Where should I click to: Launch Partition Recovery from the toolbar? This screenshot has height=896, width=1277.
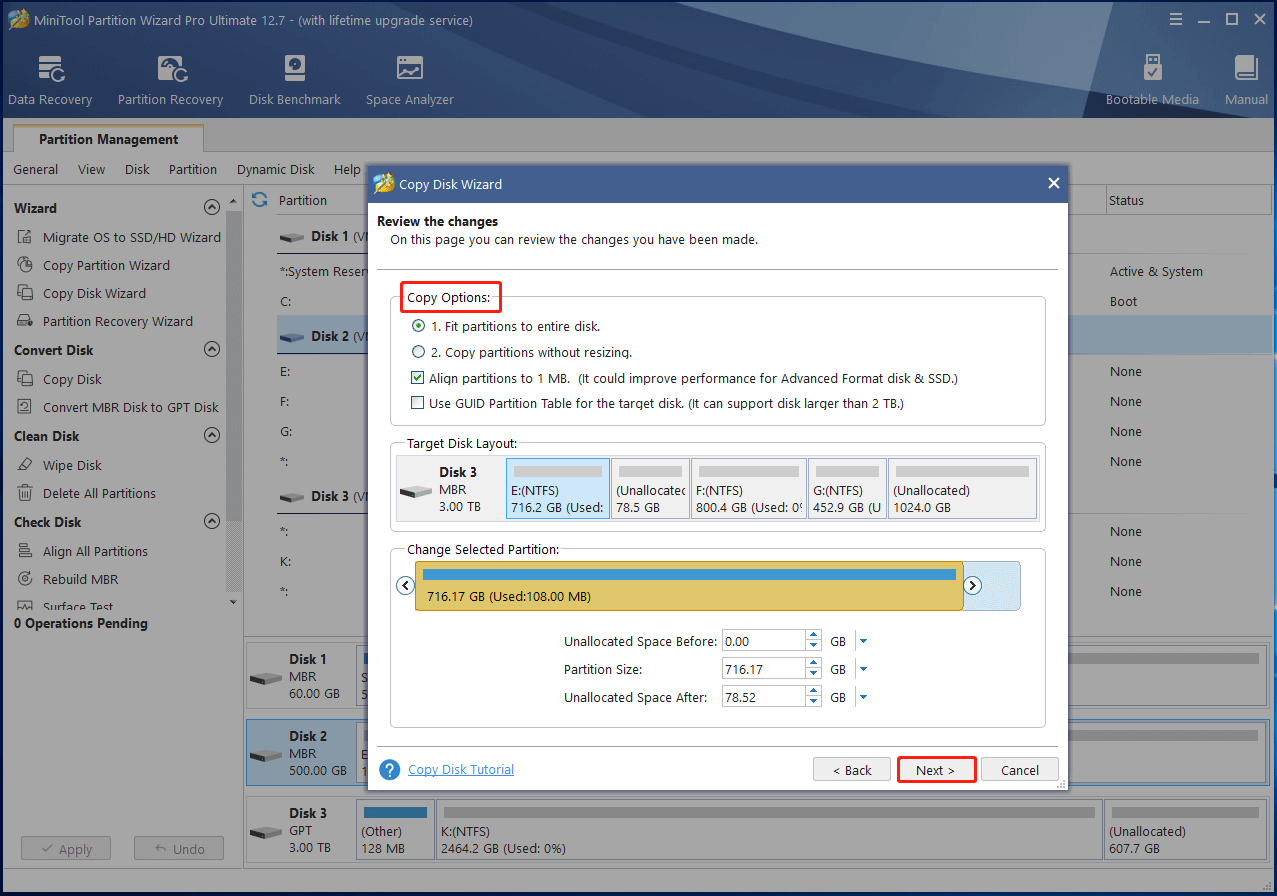tap(170, 81)
